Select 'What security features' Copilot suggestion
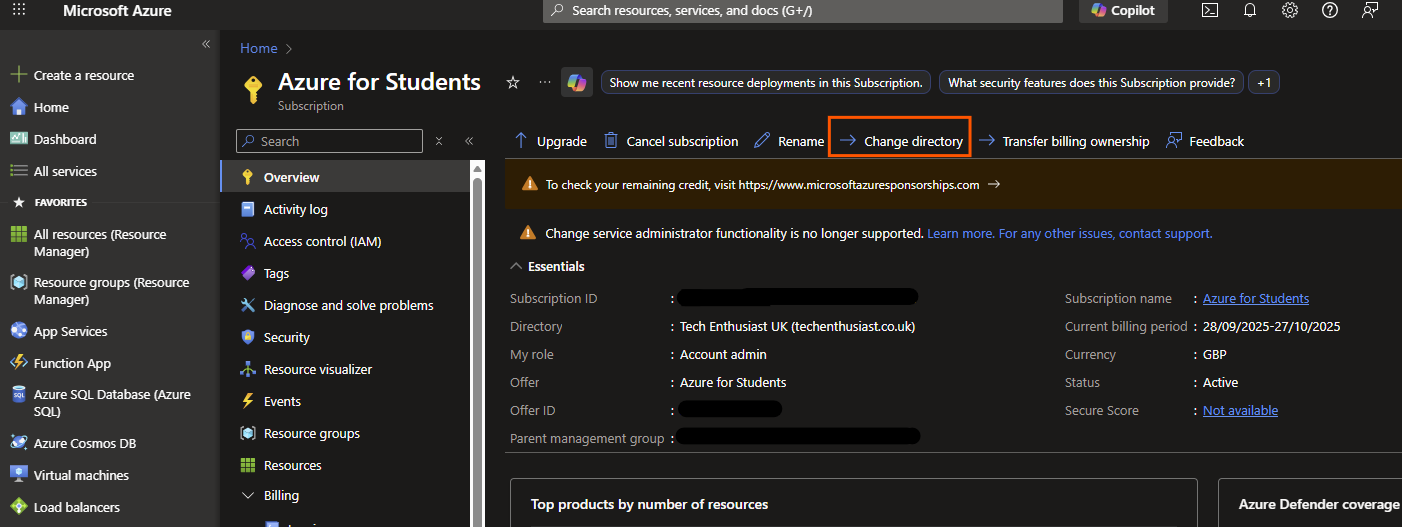This screenshot has height=527, width=1402. 1091,83
